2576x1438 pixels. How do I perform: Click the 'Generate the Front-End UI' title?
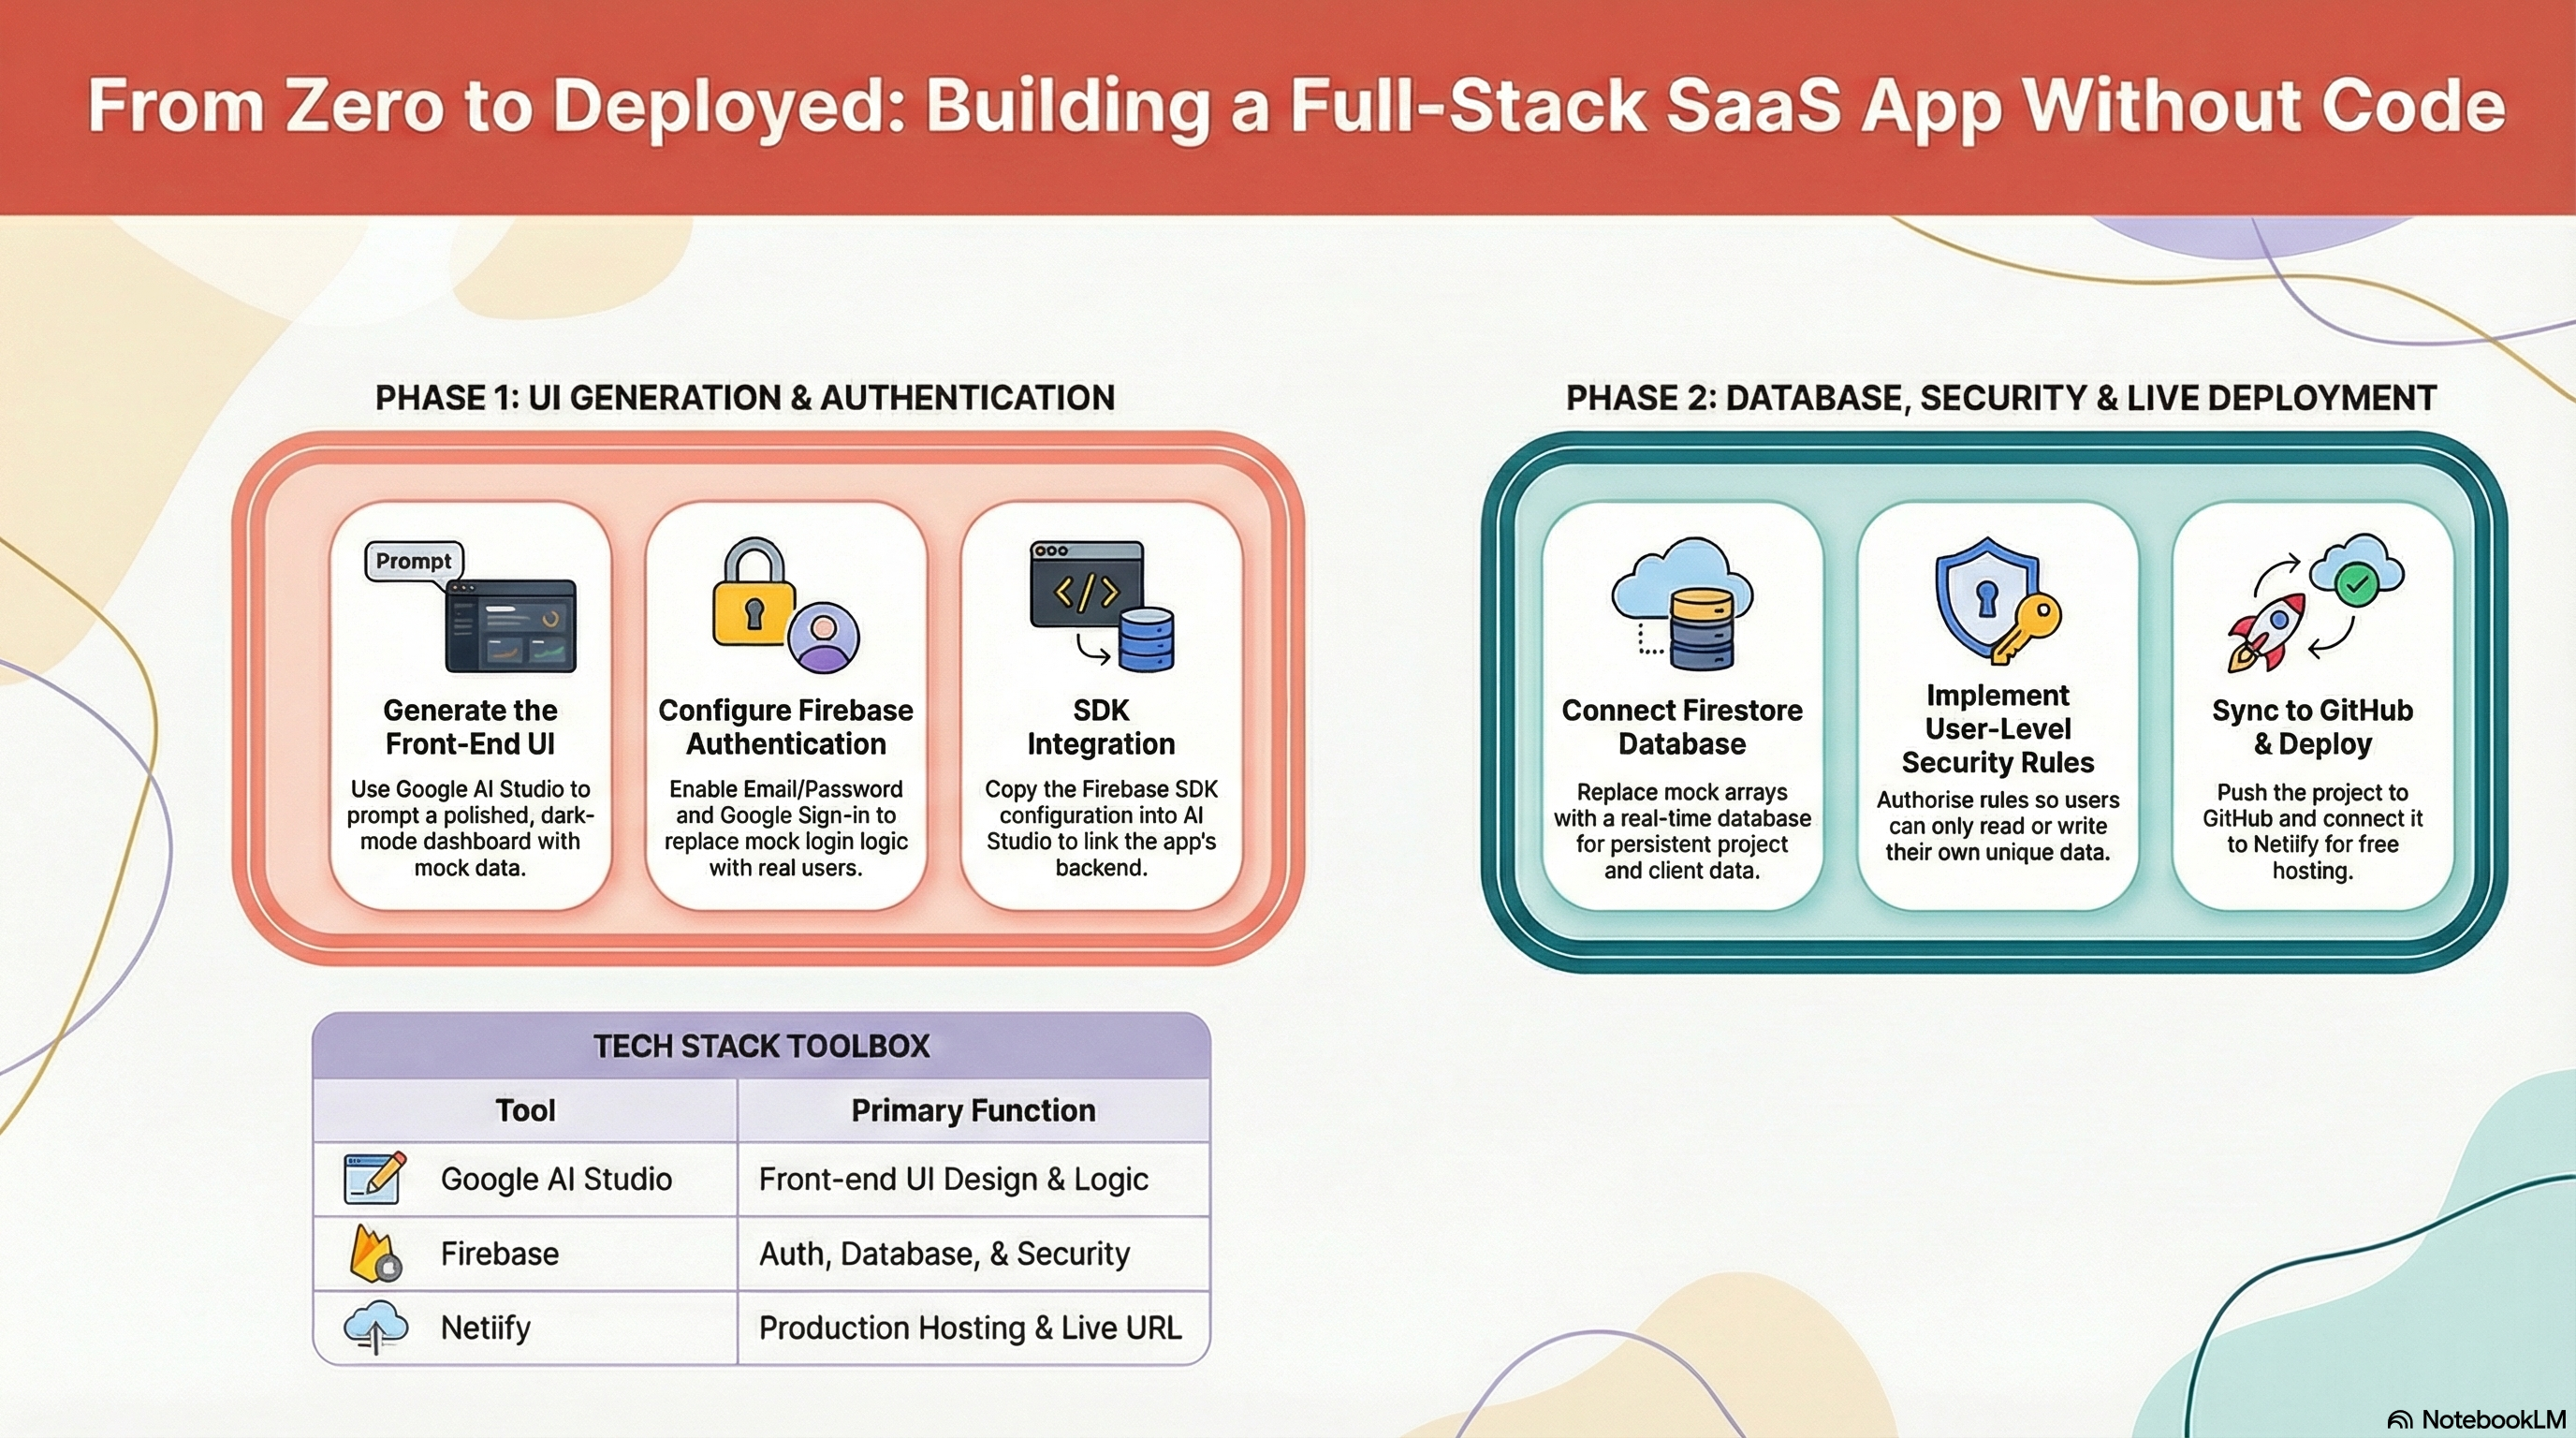[x=470, y=727]
